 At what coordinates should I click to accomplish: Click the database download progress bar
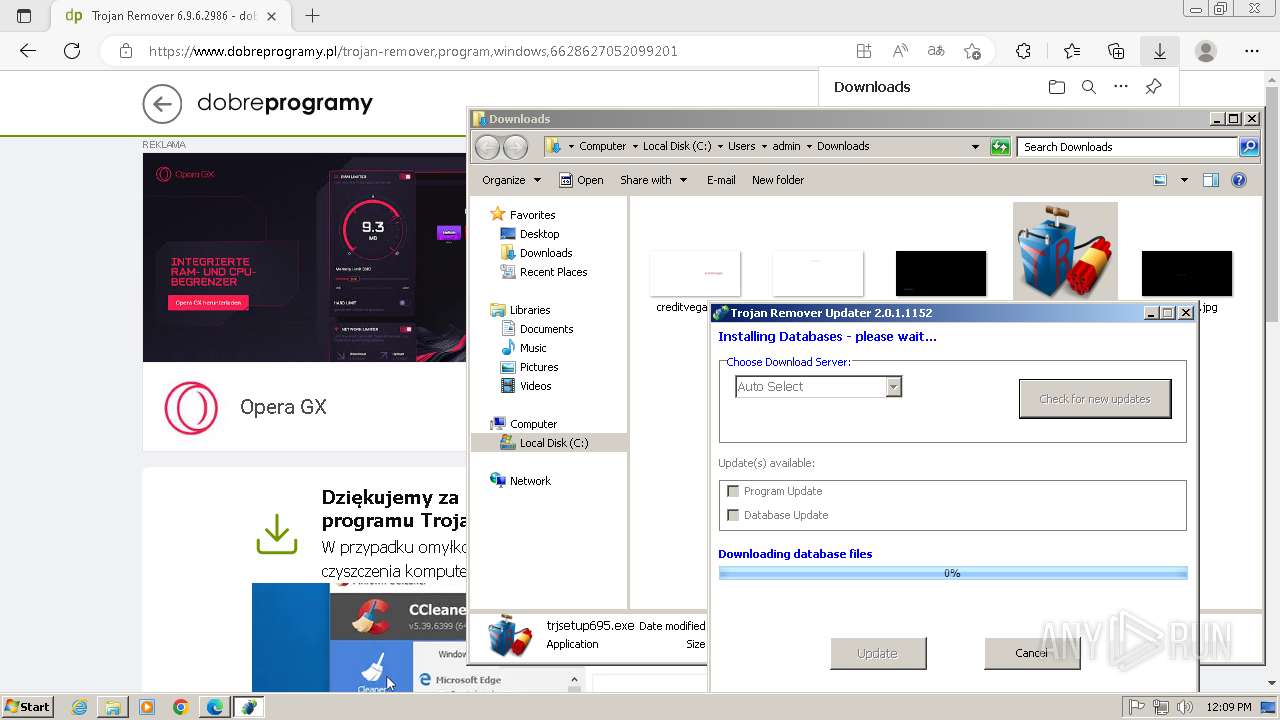[952, 573]
